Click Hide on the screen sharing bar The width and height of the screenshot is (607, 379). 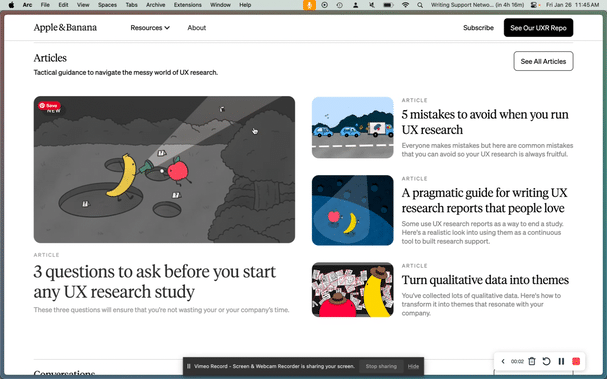[413, 366]
